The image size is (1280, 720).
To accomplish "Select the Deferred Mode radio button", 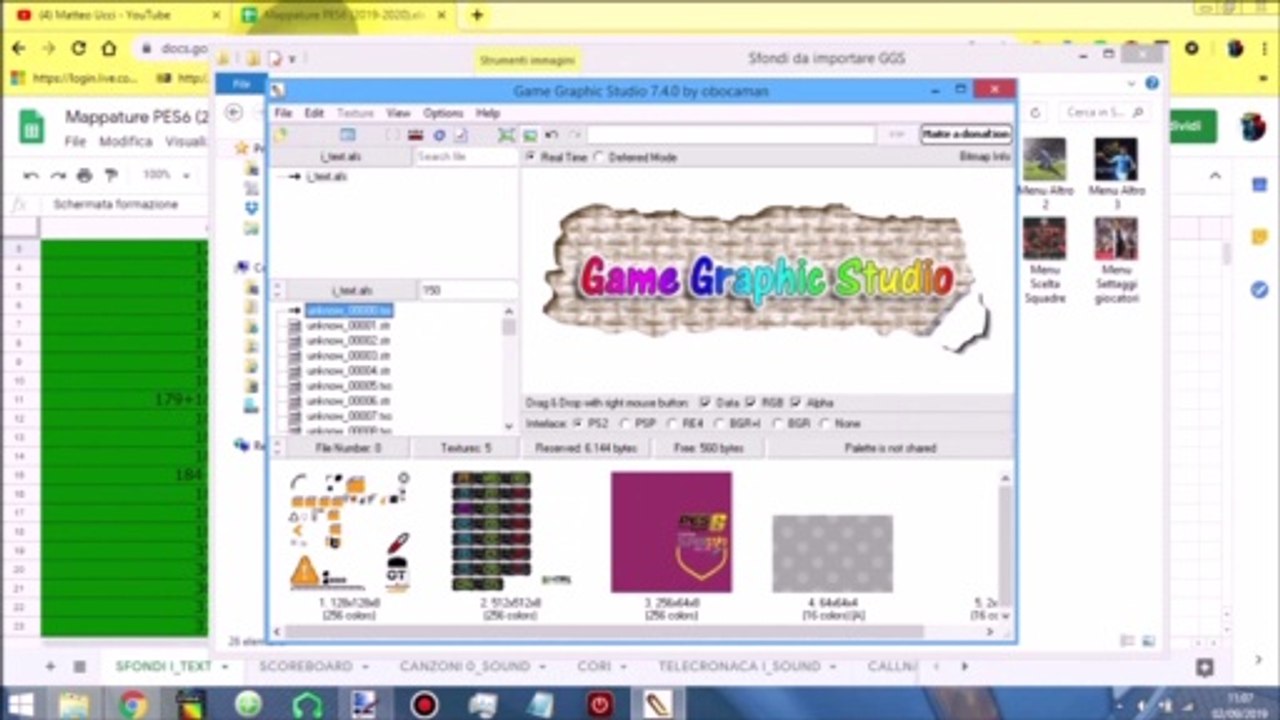I will (599, 157).
